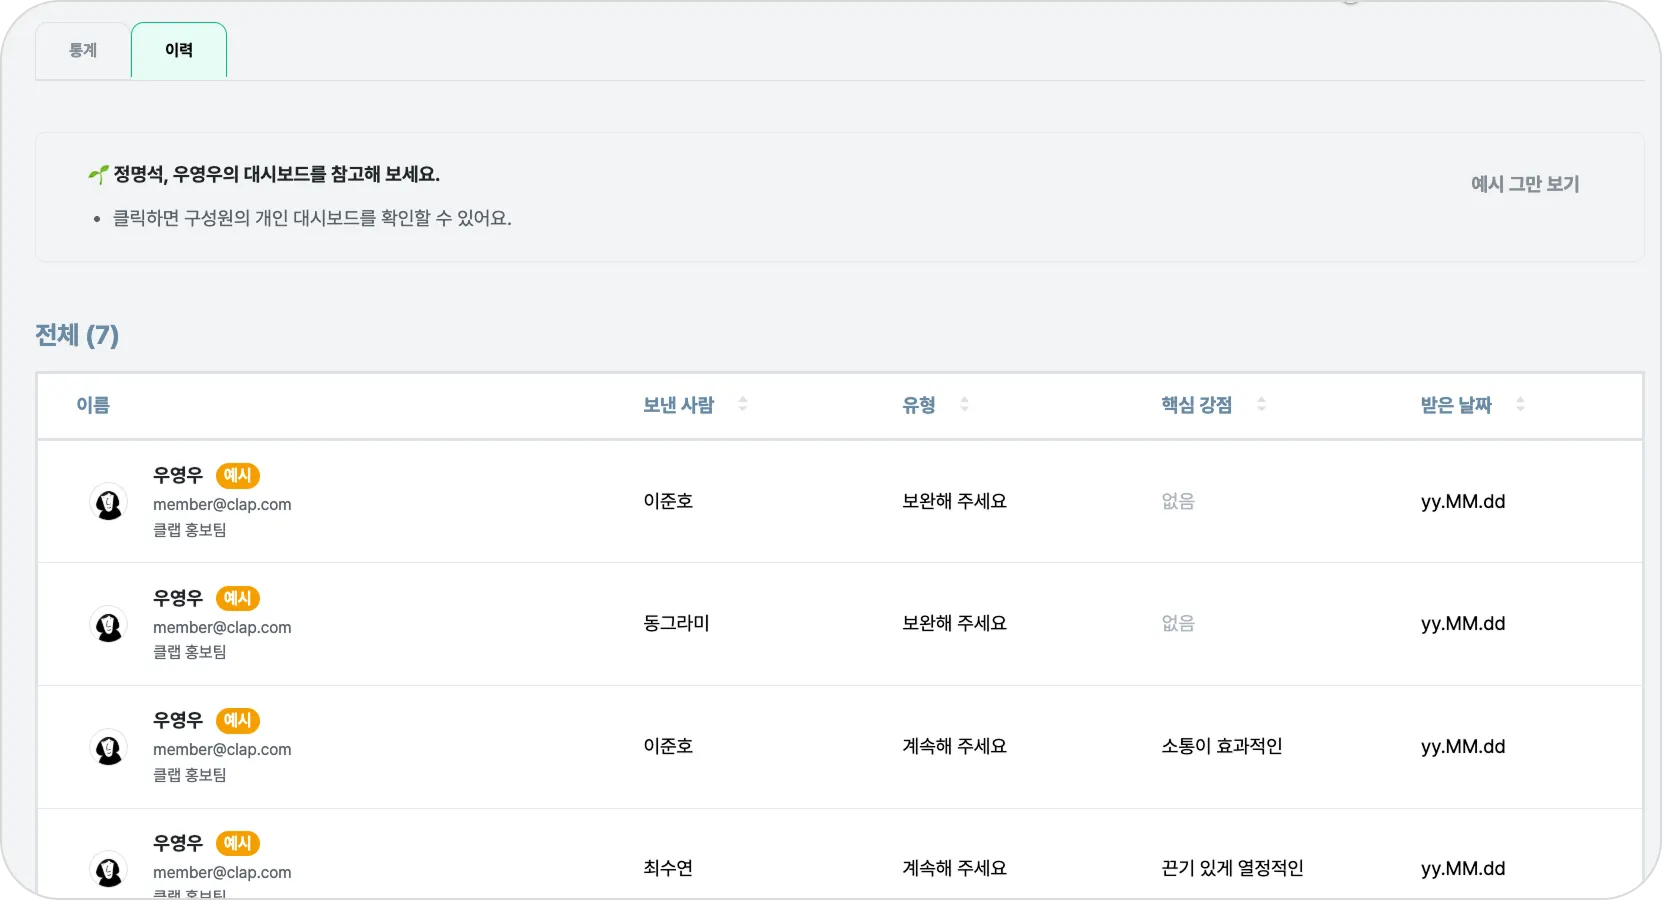Click 예시 badge in 동그라미 row

pyautogui.click(x=238, y=598)
